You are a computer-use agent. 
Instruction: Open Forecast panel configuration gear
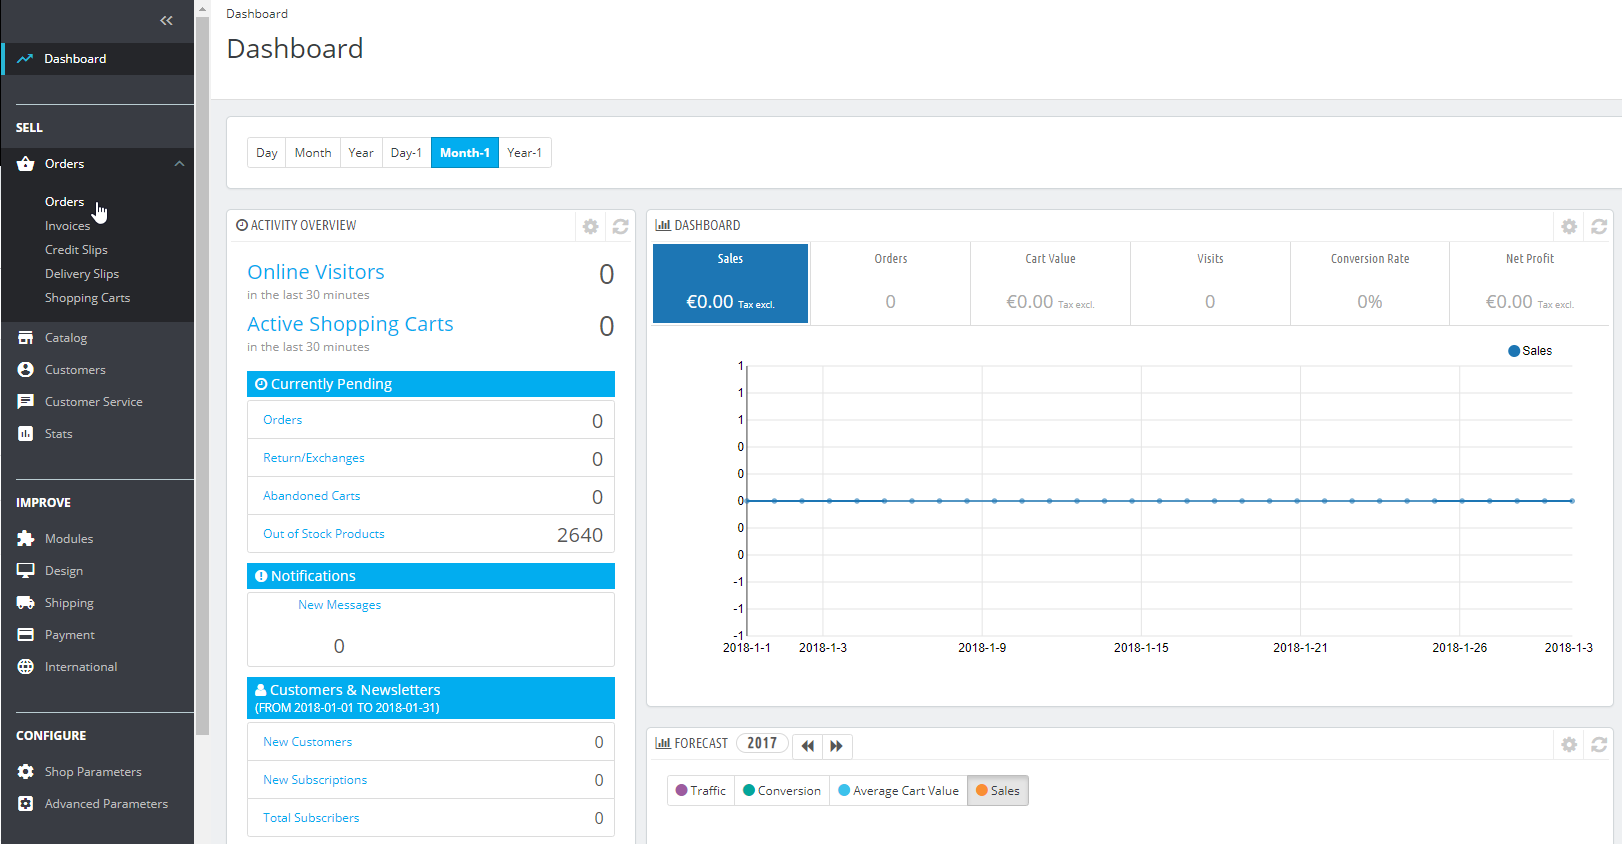point(1569,744)
